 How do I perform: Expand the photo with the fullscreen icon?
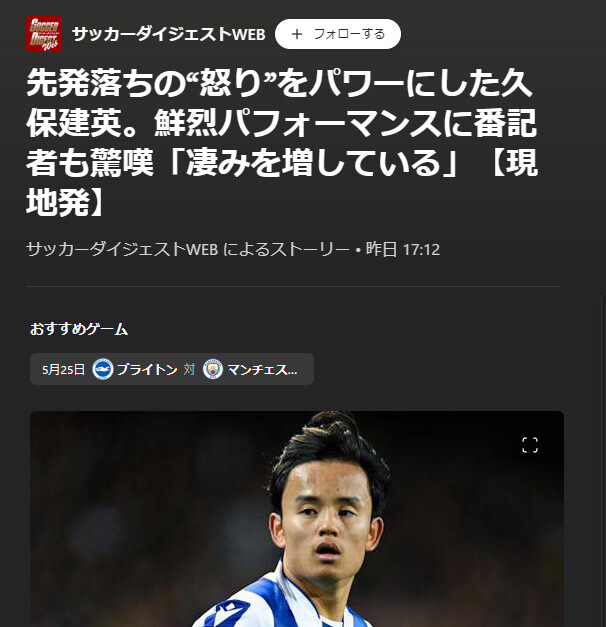[530, 445]
